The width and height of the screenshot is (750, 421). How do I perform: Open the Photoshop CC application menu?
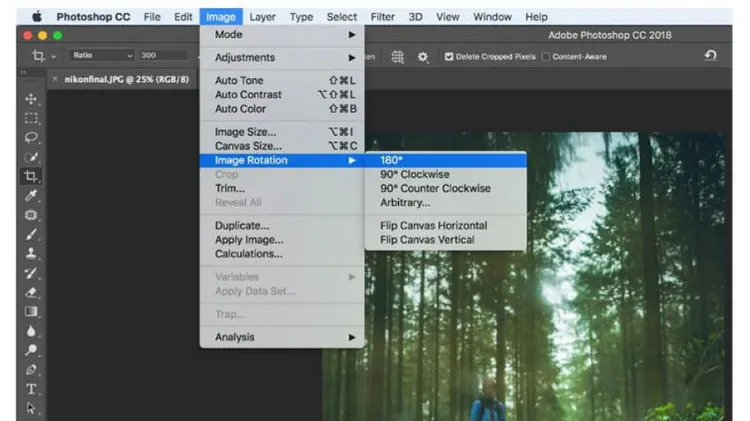coord(93,17)
